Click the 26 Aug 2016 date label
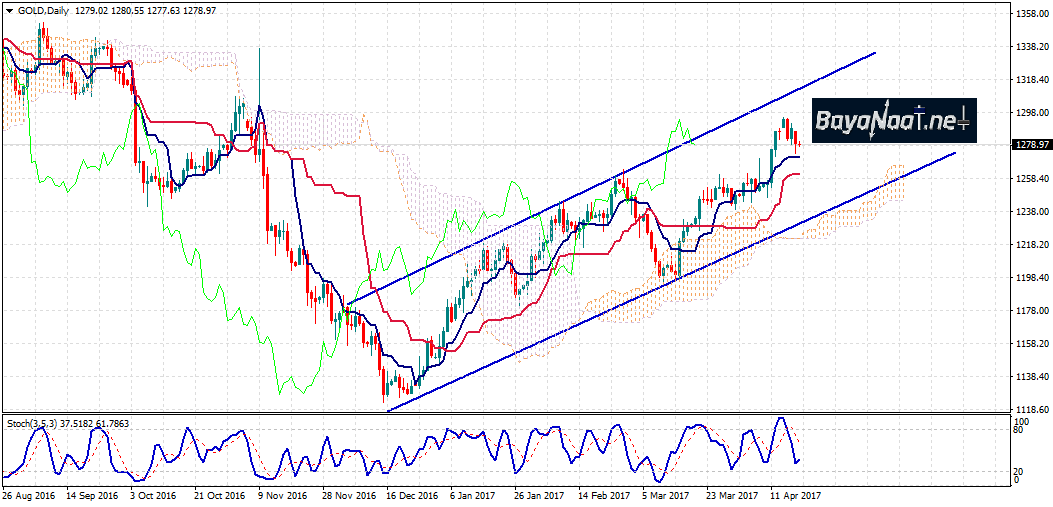The image size is (1053, 507). click(28, 495)
